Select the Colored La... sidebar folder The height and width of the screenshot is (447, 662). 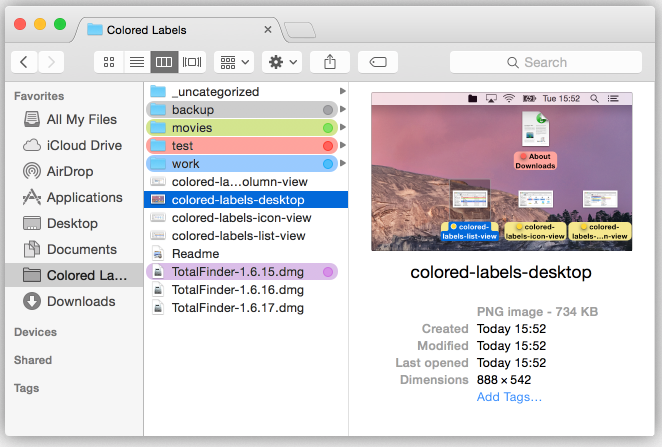point(74,275)
